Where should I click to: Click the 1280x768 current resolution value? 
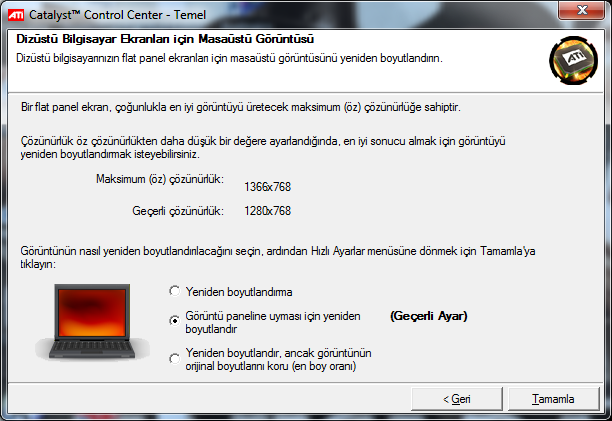pos(268,211)
